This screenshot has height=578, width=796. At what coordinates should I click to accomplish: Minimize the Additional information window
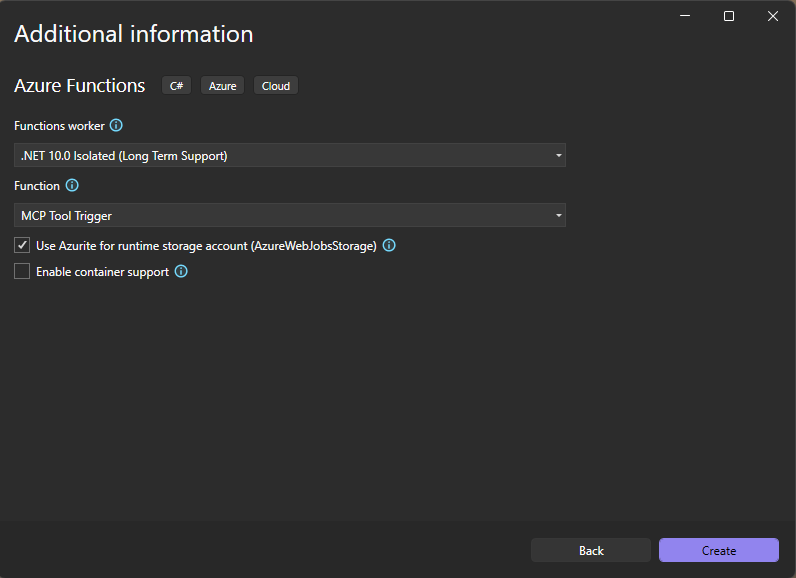tap(685, 16)
